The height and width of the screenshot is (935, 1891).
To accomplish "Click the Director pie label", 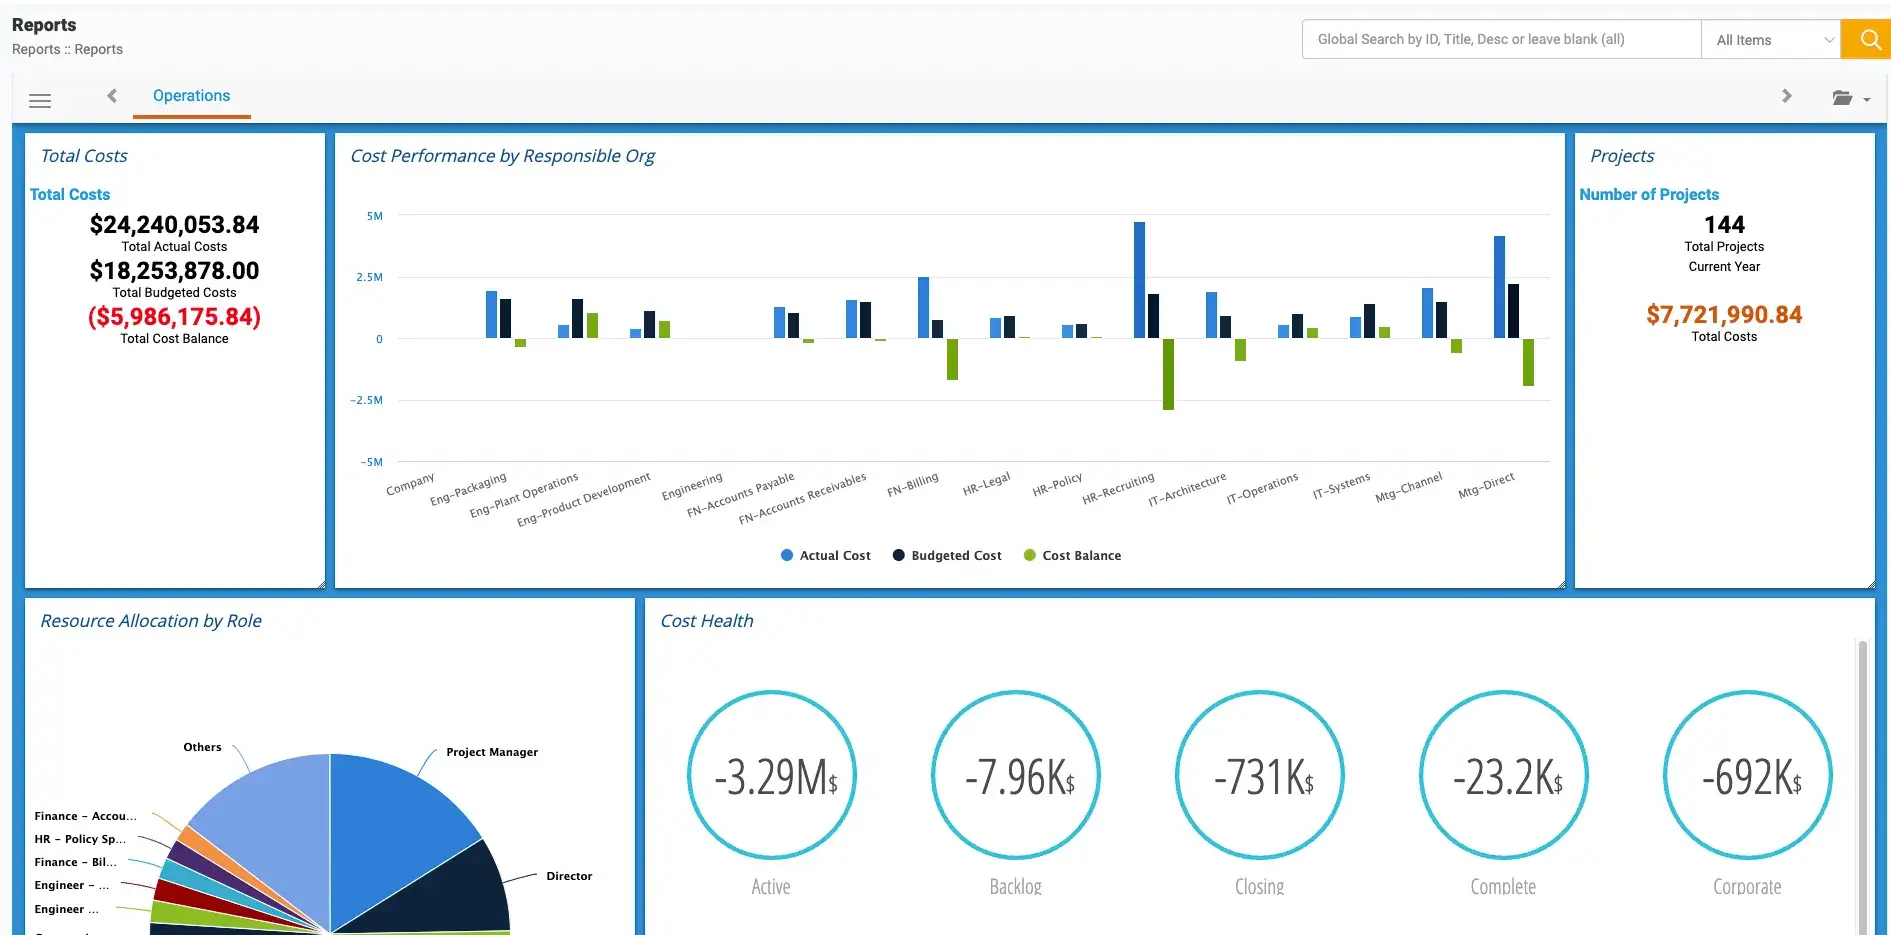I will 569,876.
